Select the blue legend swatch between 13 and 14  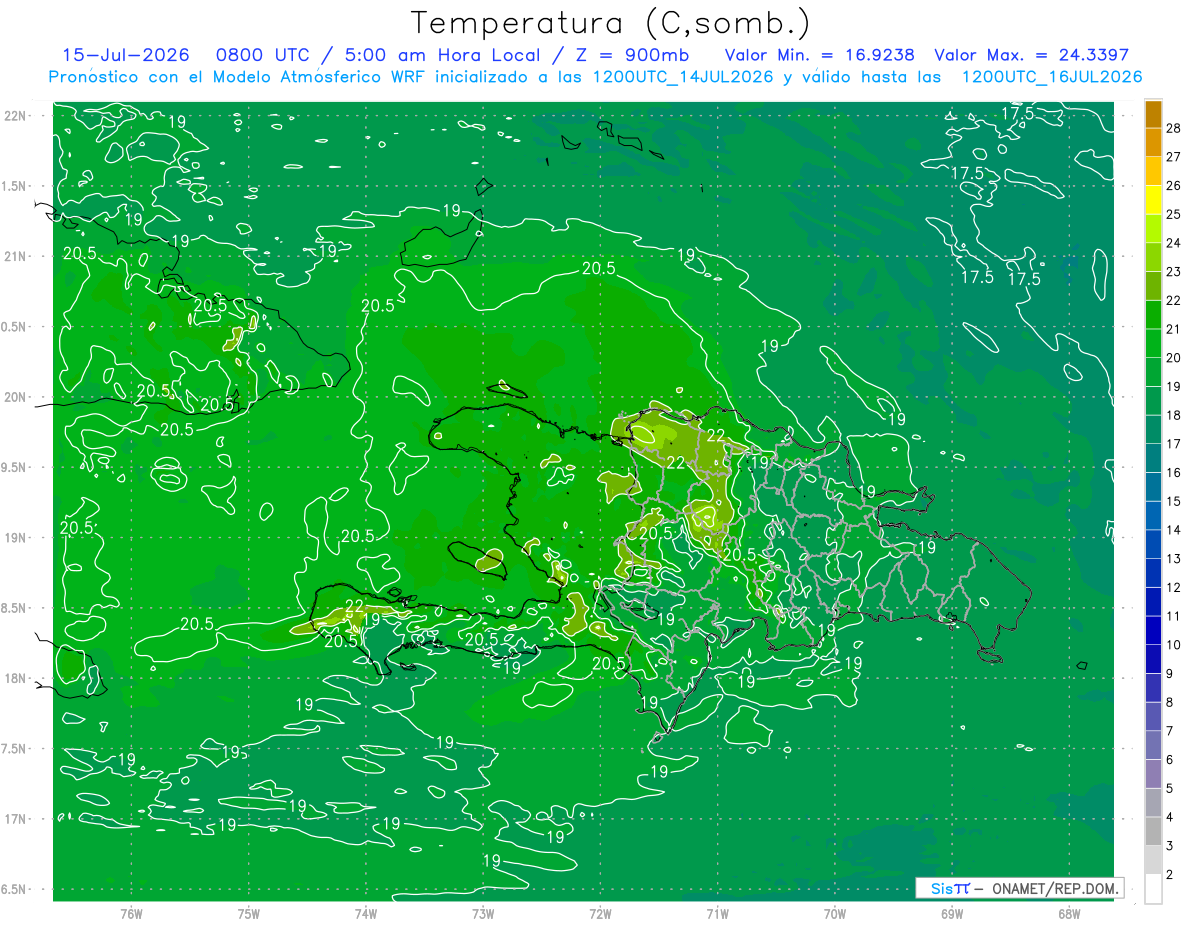(x=1153, y=545)
